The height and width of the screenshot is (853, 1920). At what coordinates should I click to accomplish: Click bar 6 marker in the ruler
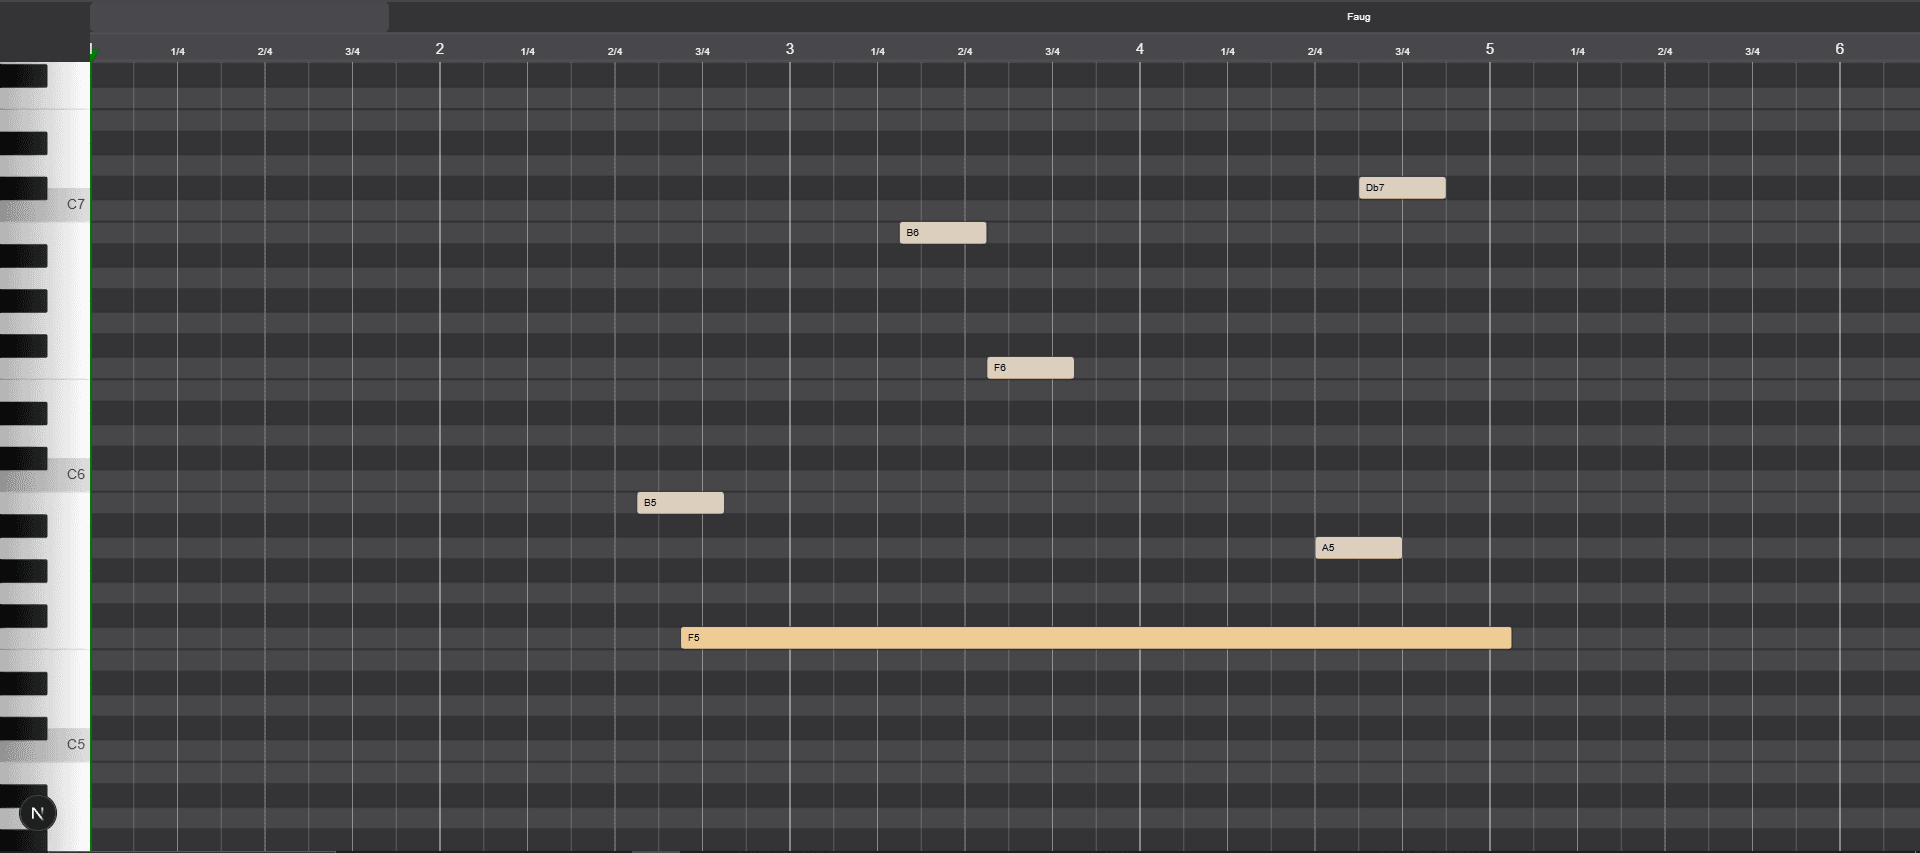tap(1840, 49)
